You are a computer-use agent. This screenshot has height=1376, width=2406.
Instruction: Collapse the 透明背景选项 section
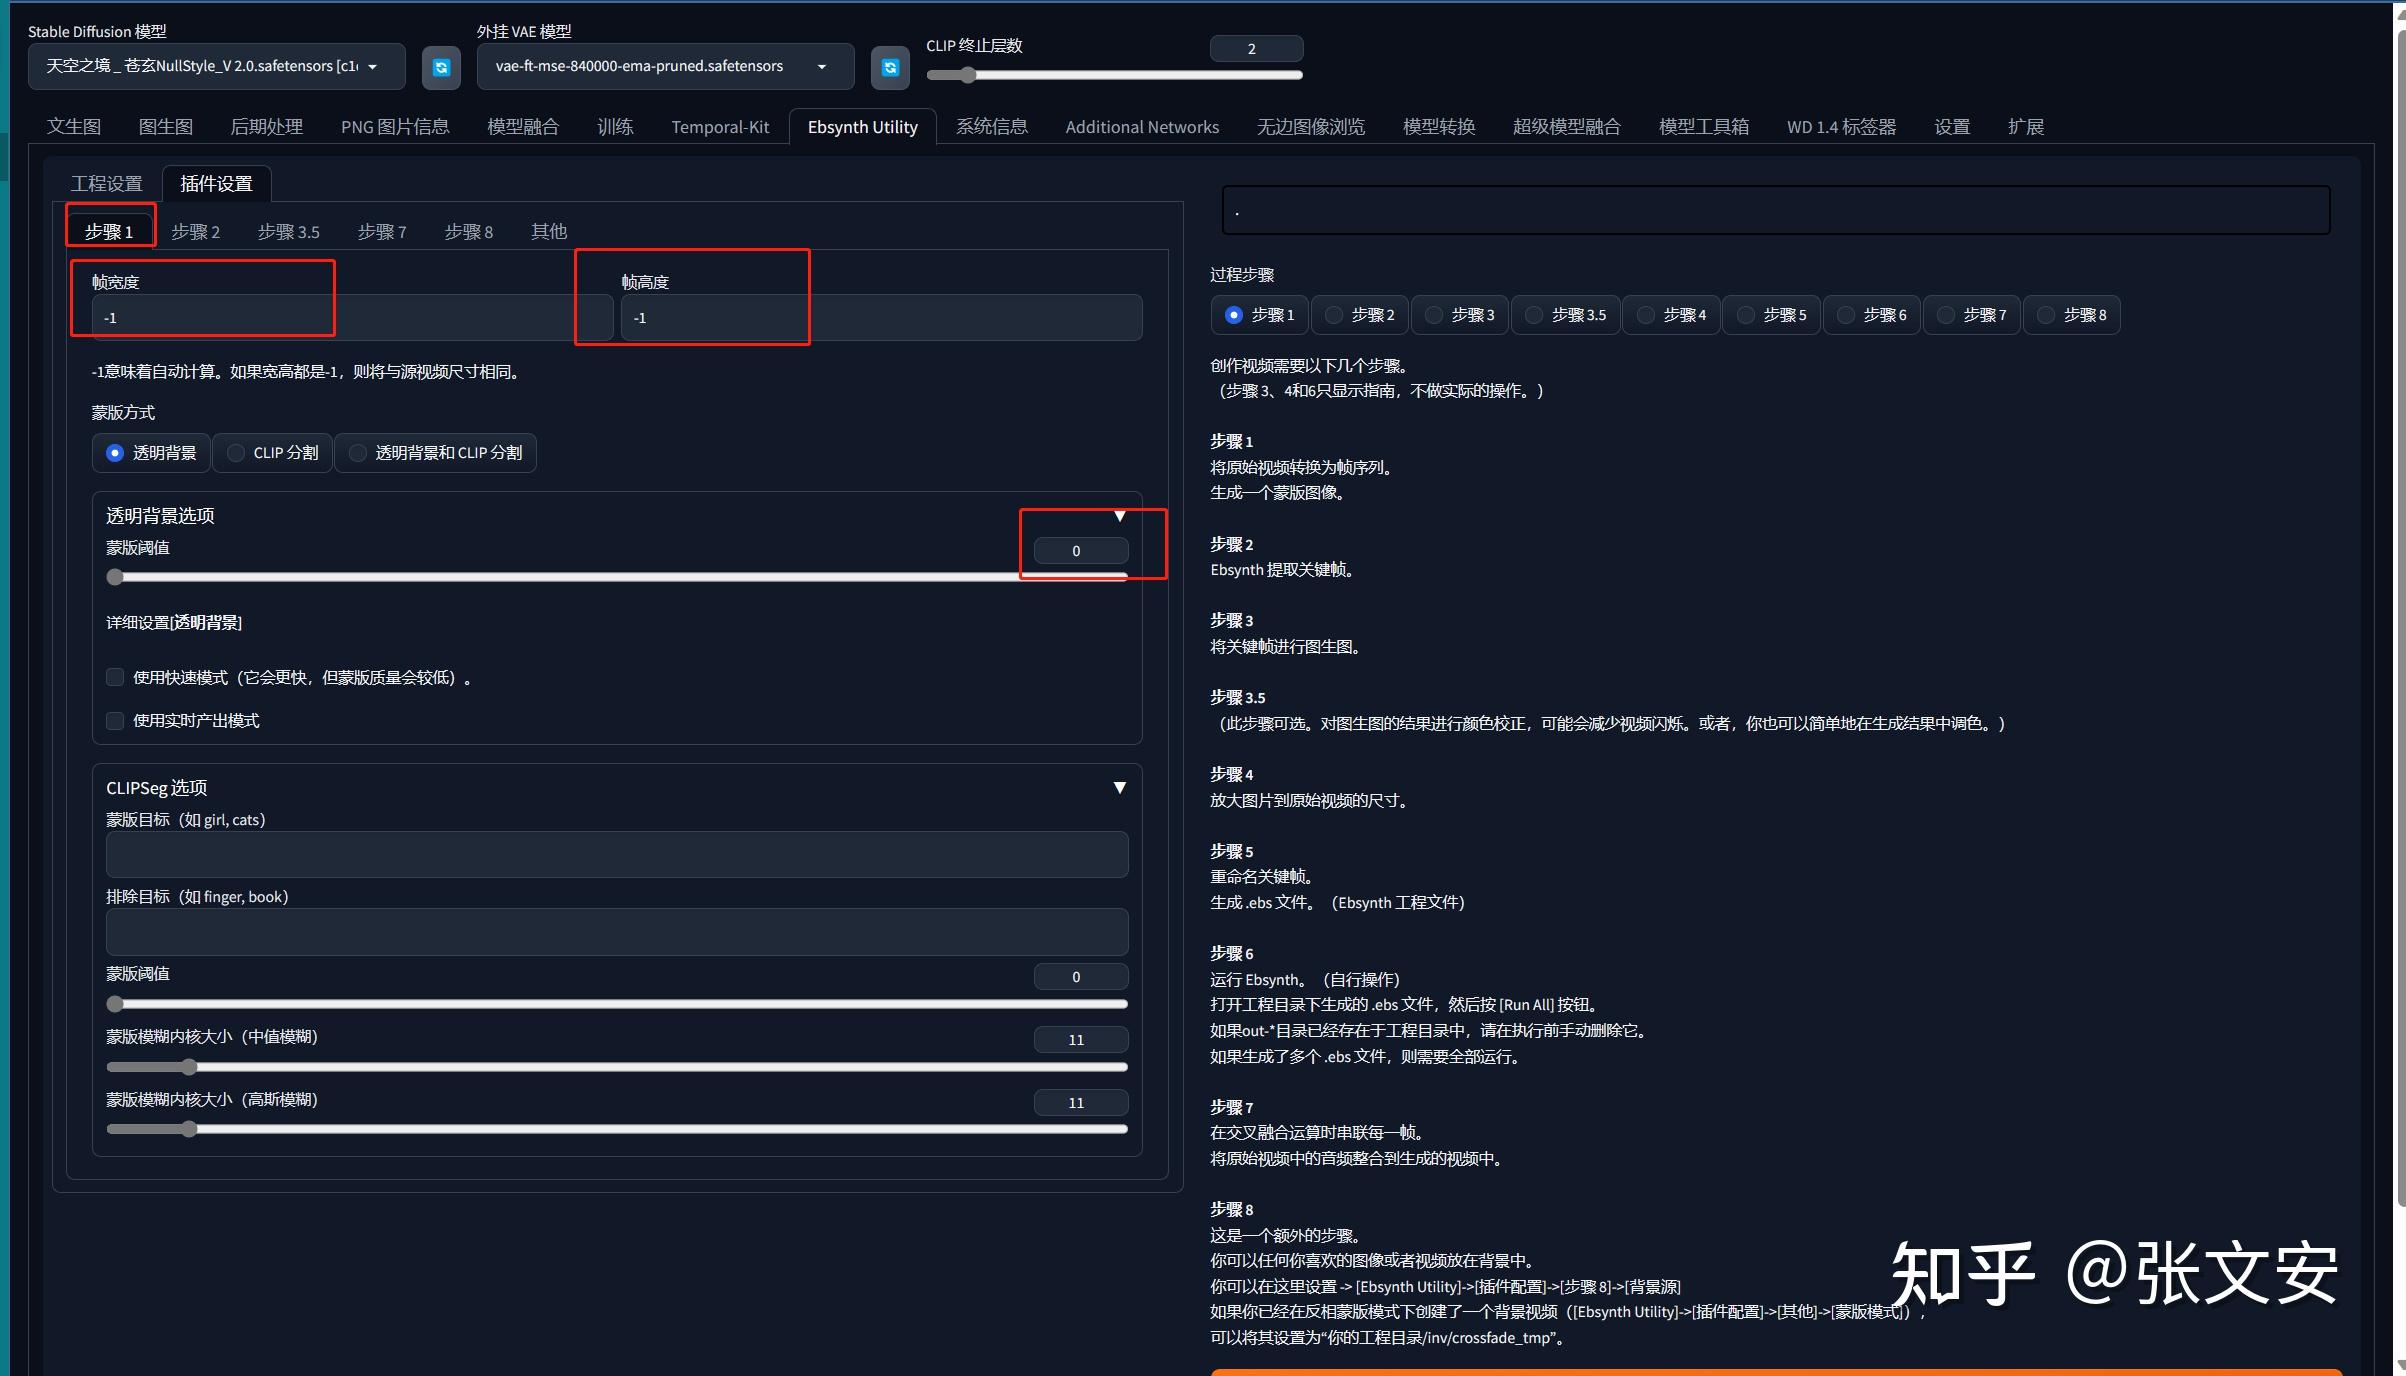pos(1118,516)
